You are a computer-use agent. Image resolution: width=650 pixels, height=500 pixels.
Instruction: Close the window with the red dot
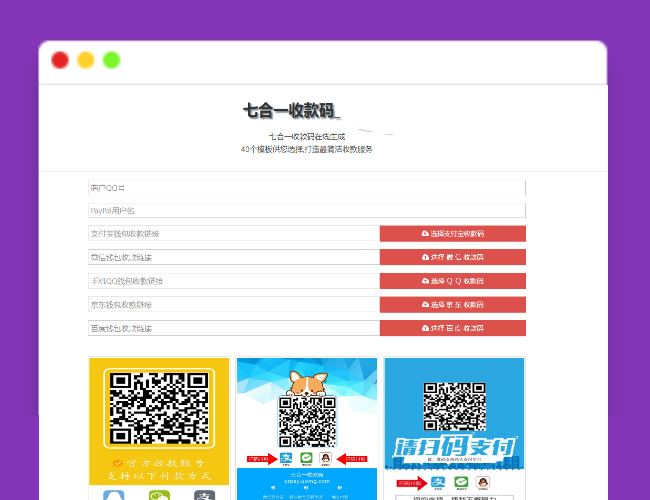point(60,60)
